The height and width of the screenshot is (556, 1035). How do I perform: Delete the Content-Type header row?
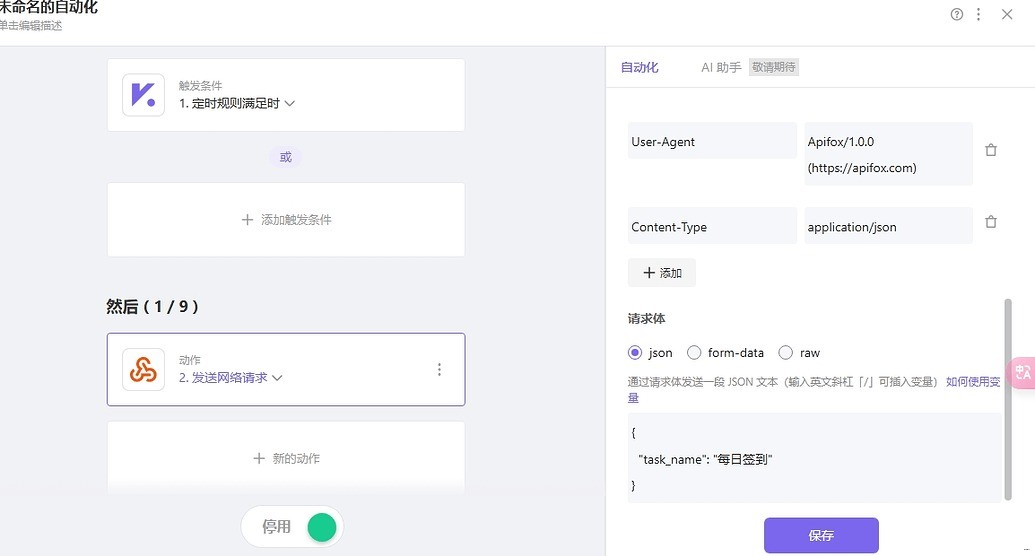pos(991,222)
